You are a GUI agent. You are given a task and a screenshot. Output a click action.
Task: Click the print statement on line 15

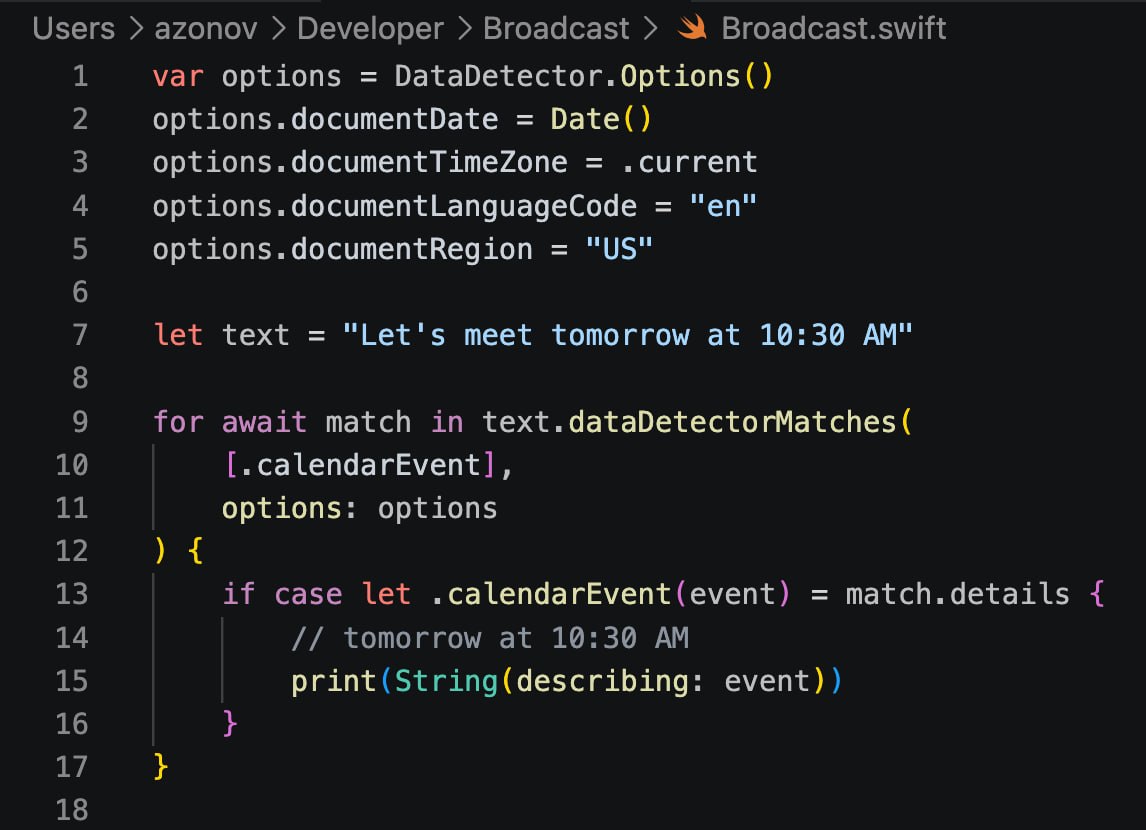[x=566, y=681]
